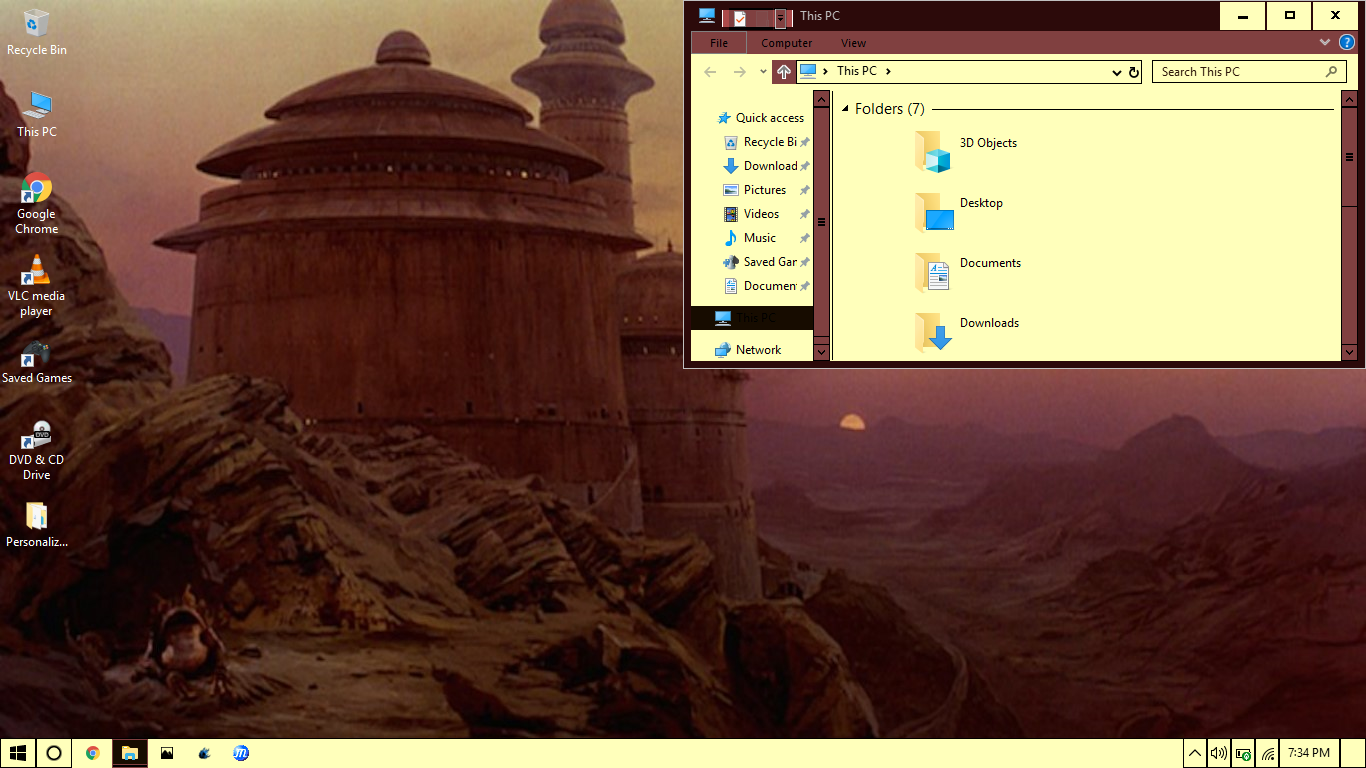Viewport: 1366px width, 768px height.
Task: Go back with the left arrow button
Action: pos(710,72)
